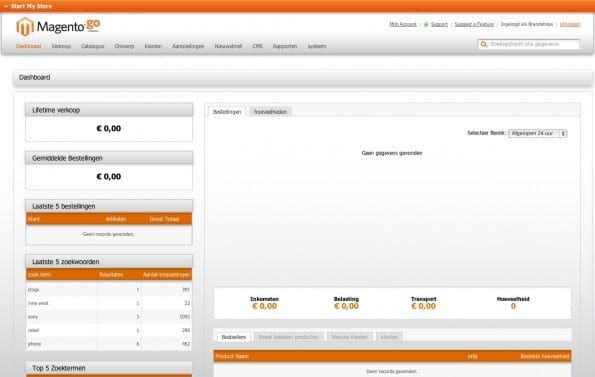Expand the Start My Store arrow

5,6
